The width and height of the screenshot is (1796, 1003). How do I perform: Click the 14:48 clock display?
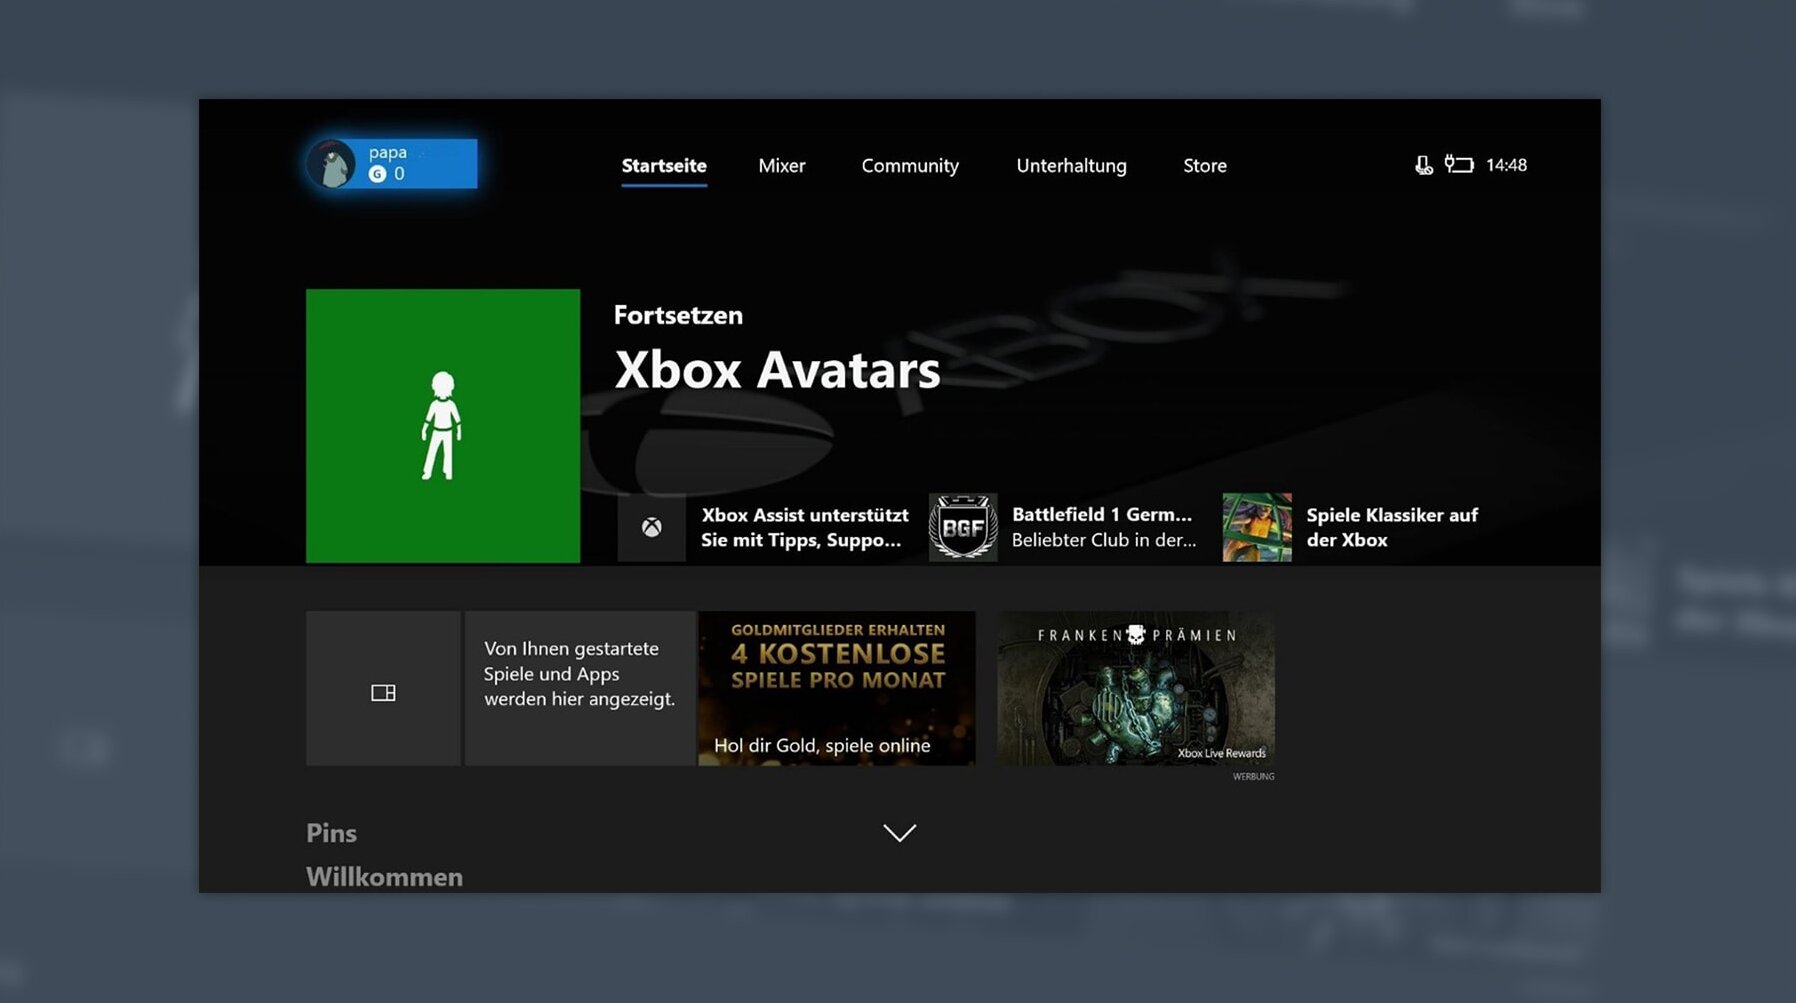(1505, 165)
